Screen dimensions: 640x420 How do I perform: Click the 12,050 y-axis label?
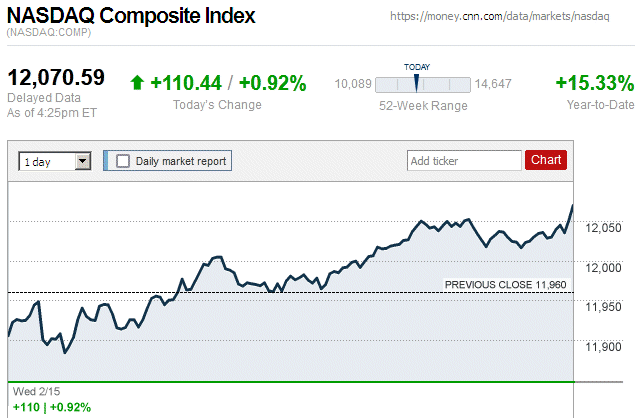[x=603, y=228]
